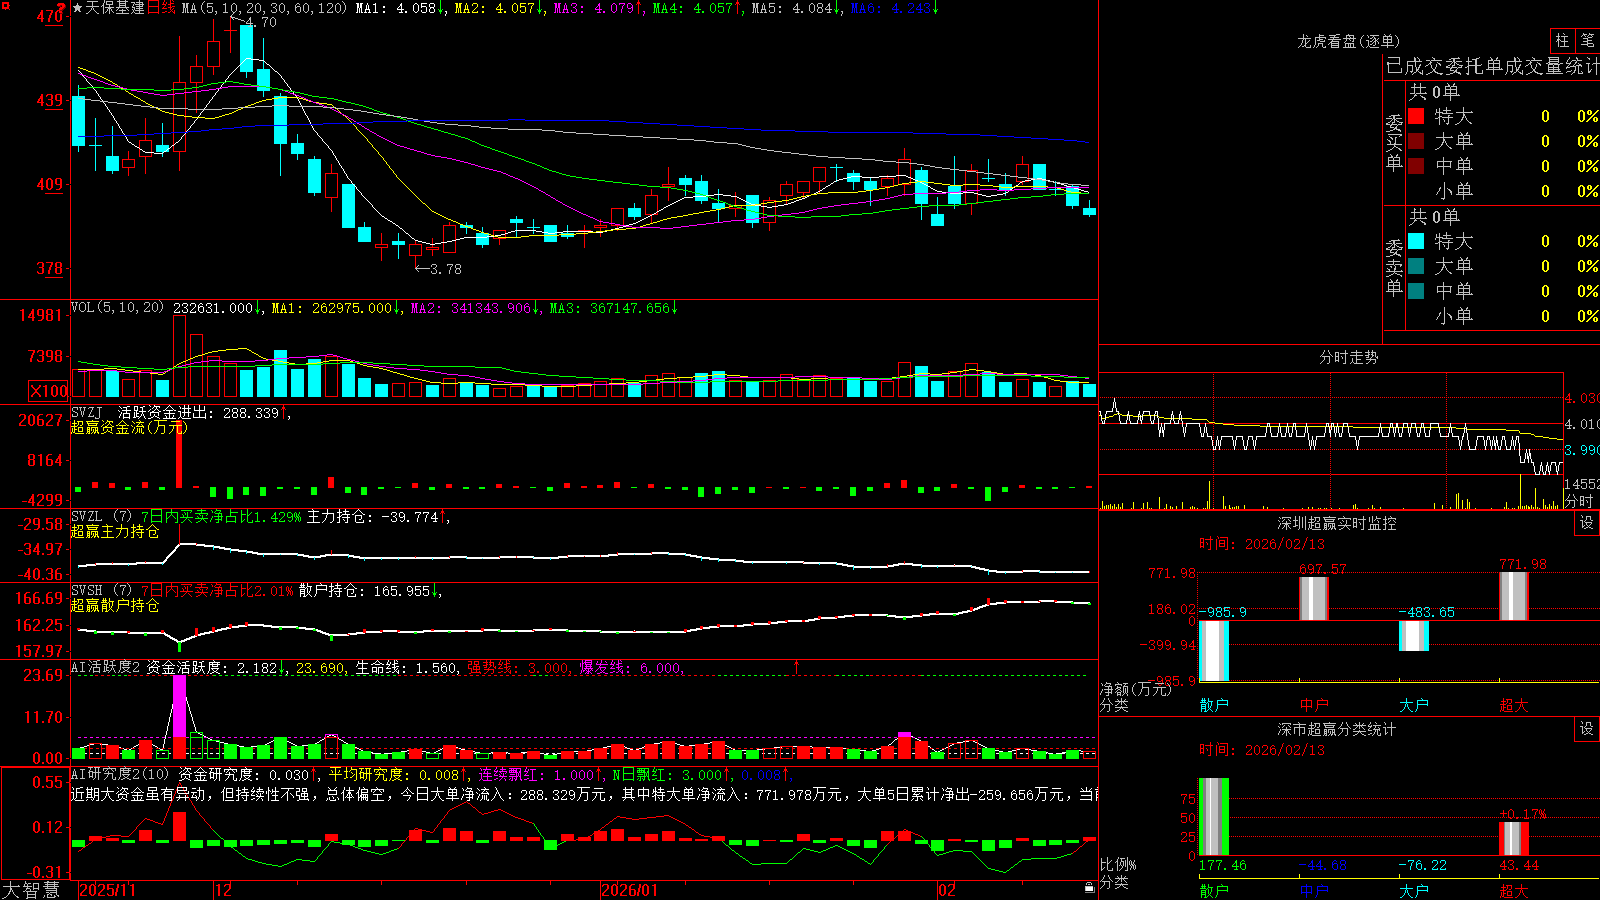Switch 龙虎看盘 to 笔 tick mode

click(x=1587, y=41)
